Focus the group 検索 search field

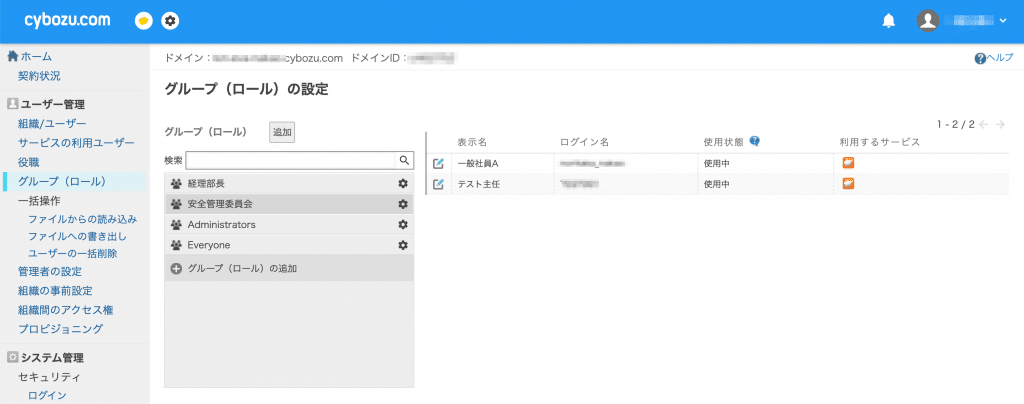coord(291,160)
